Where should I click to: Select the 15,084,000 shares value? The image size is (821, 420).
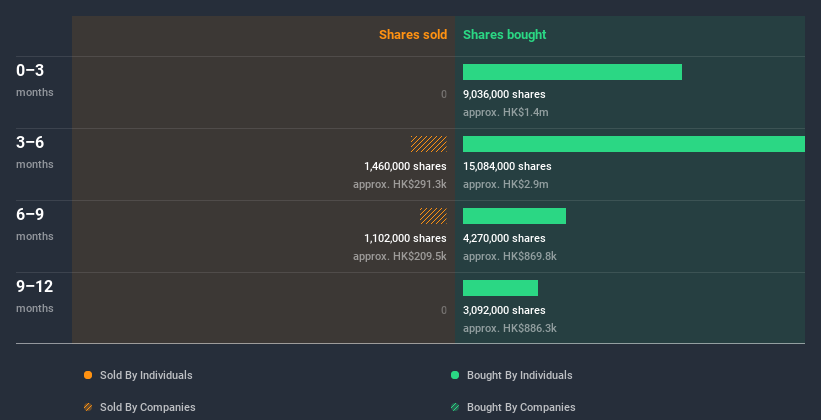(507, 166)
